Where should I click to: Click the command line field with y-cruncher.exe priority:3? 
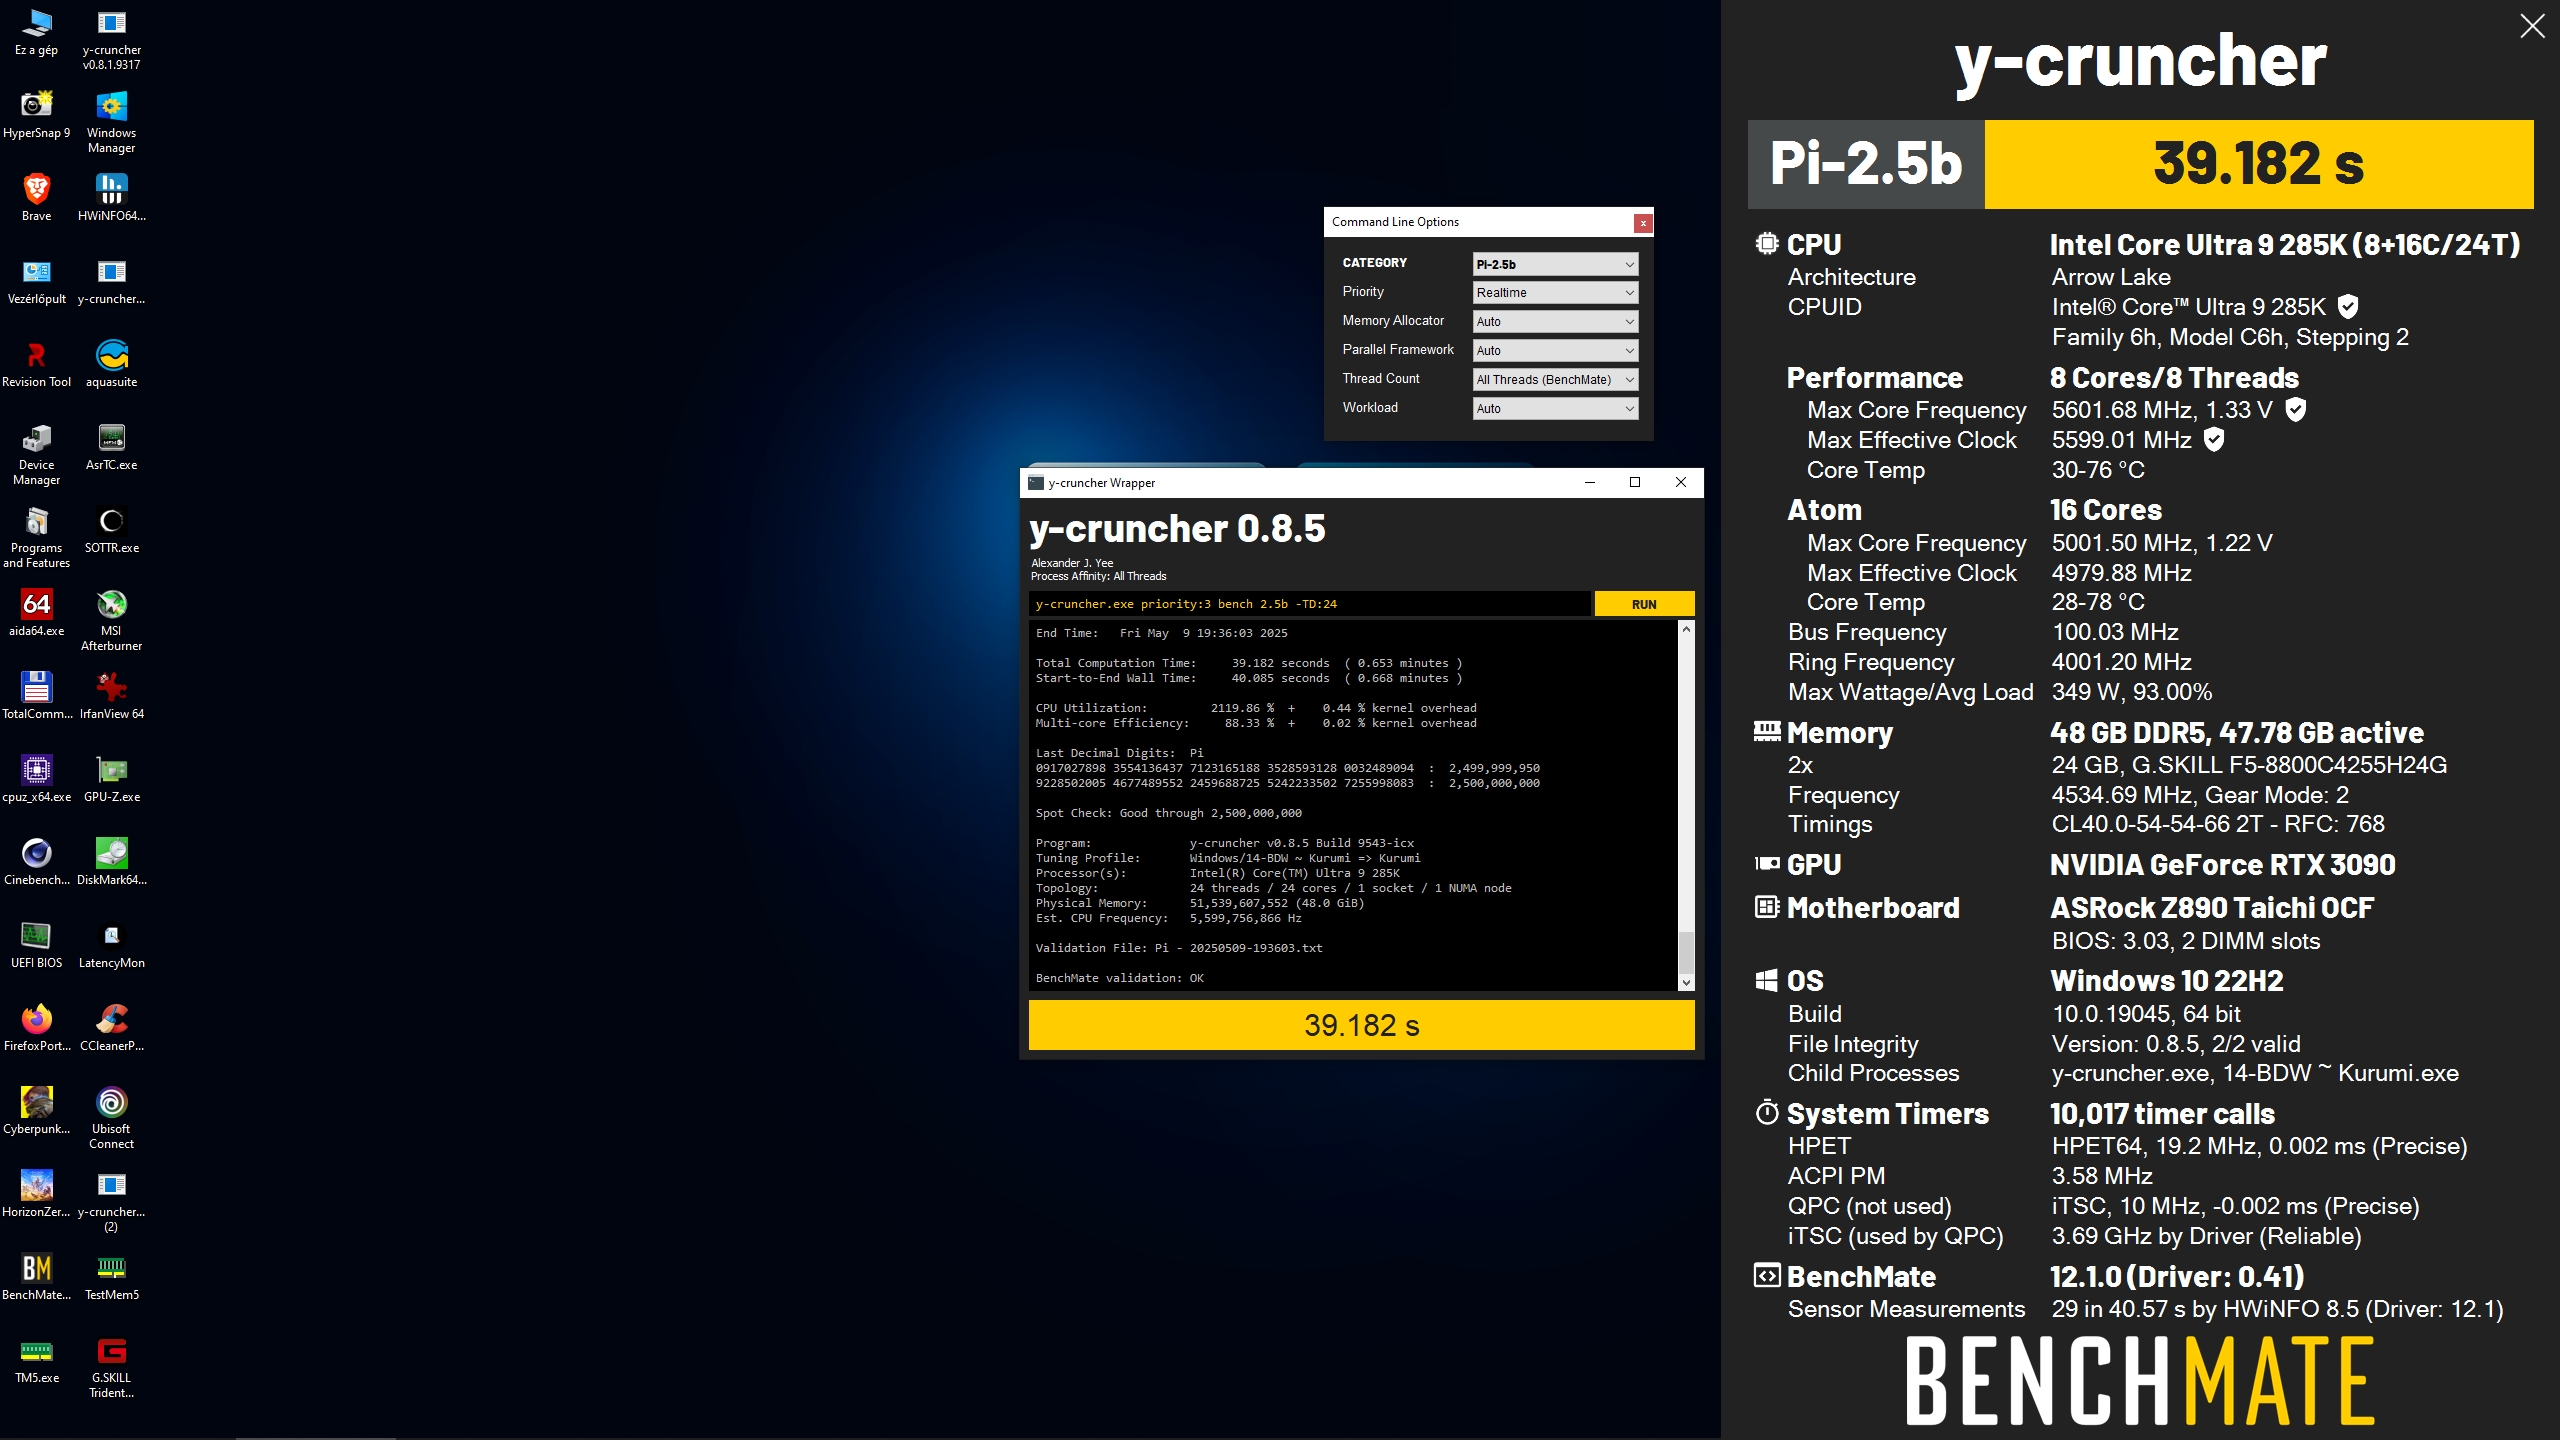tap(1309, 604)
